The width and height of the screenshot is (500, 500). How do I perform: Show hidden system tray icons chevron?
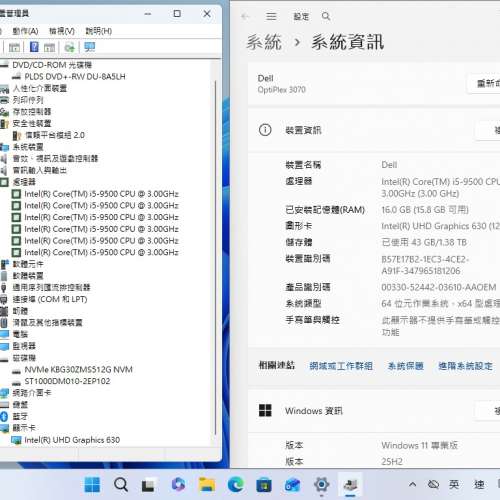pos(412,484)
